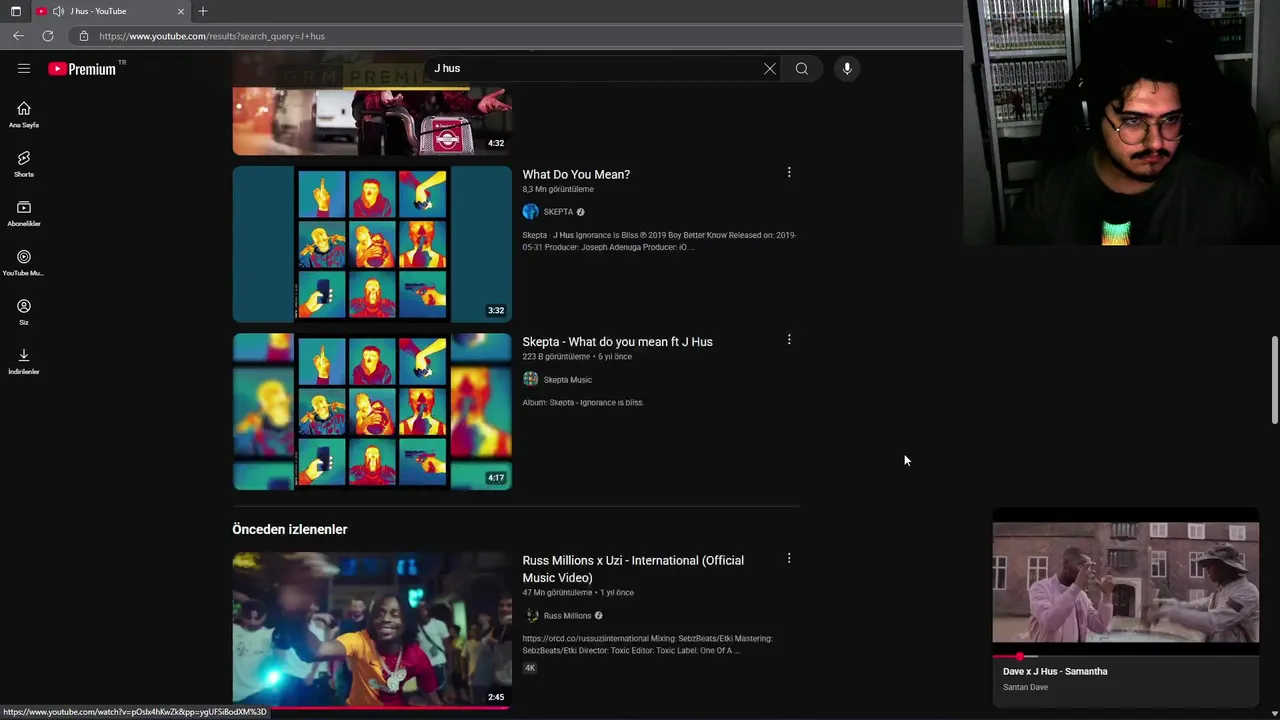Go to Skepta Music channel name link
The image size is (1280, 720).
567,379
